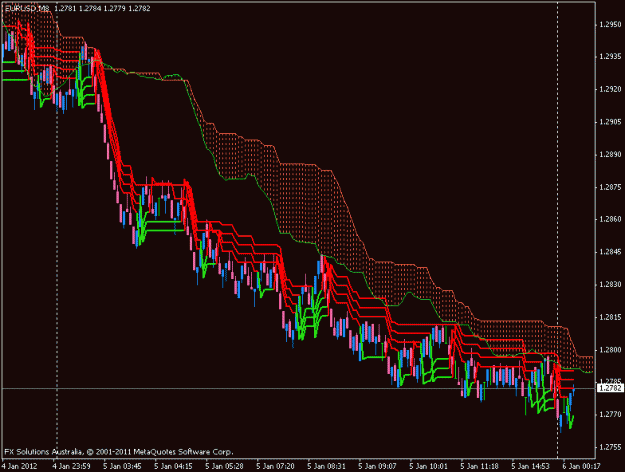The image size is (625, 472).
Task: Click the 1.2782 current price label
Action: [610, 388]
